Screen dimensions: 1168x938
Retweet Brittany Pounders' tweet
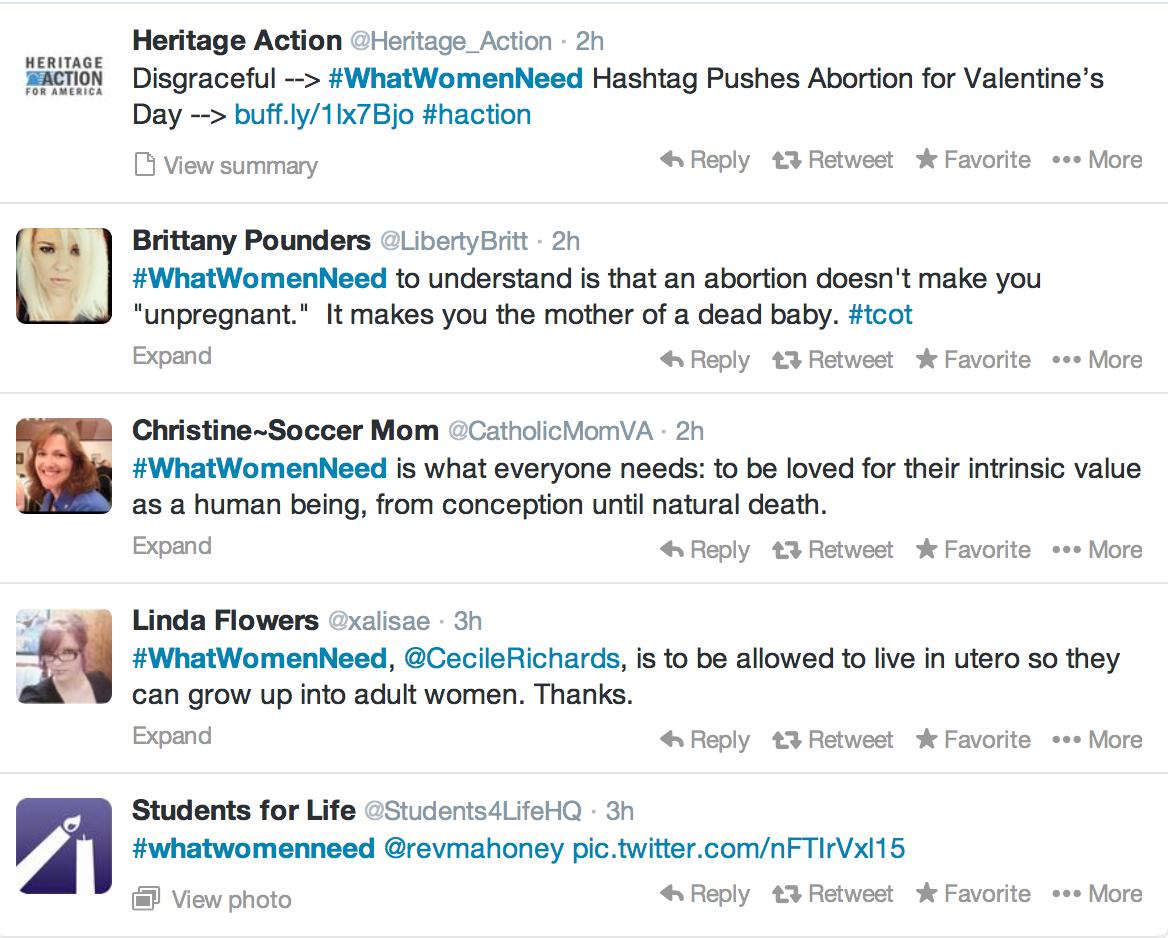833,360
